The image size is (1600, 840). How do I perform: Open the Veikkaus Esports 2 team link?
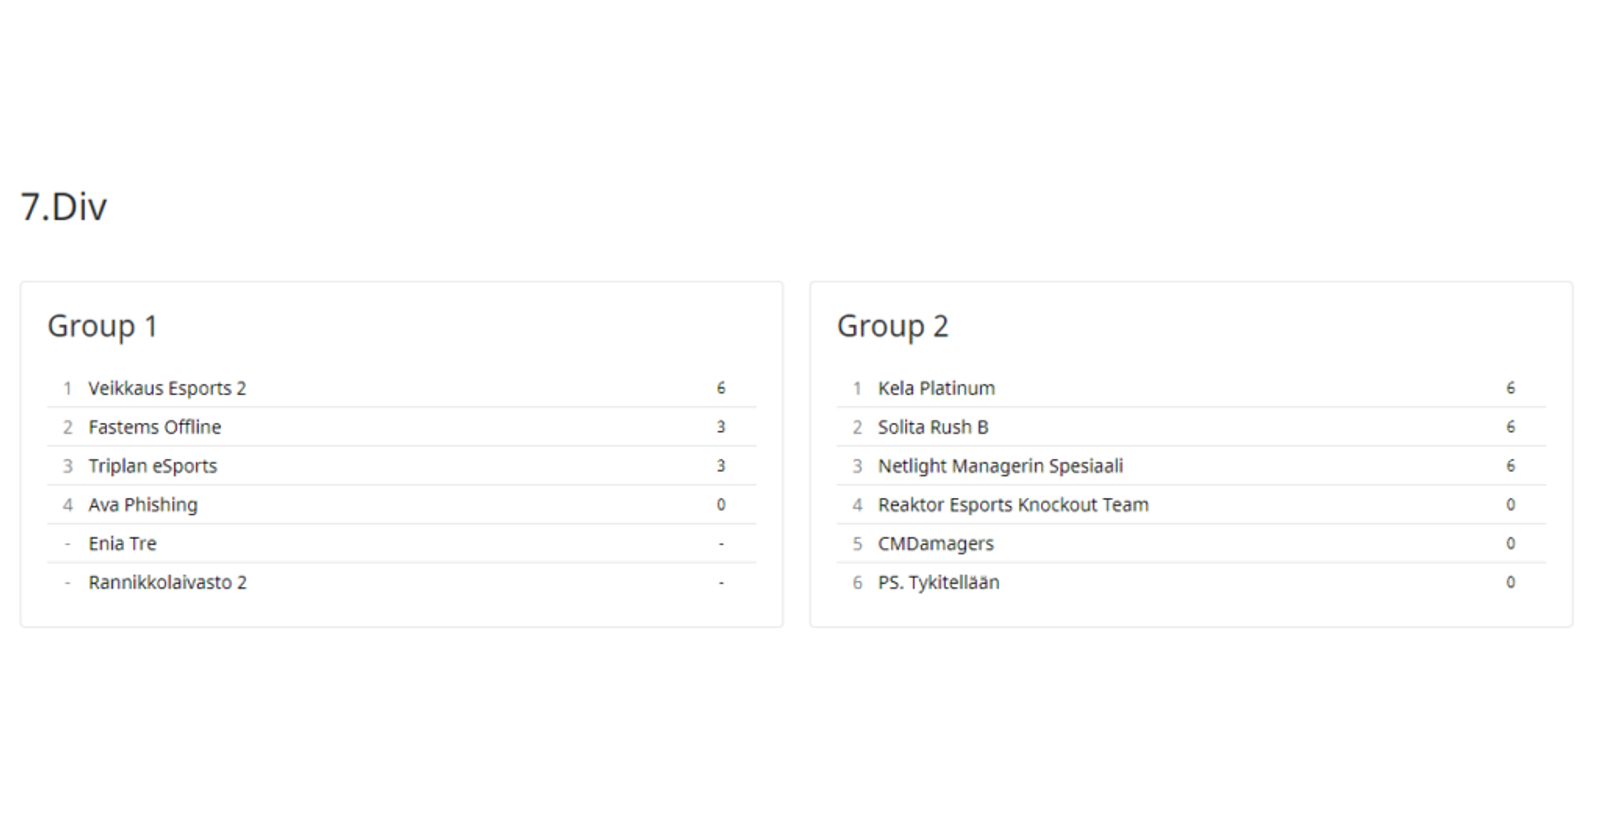167,388
